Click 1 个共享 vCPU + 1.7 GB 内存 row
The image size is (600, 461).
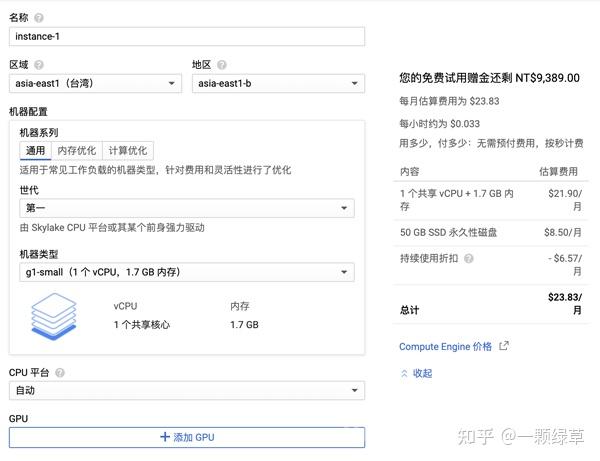[x=457, y=200]
